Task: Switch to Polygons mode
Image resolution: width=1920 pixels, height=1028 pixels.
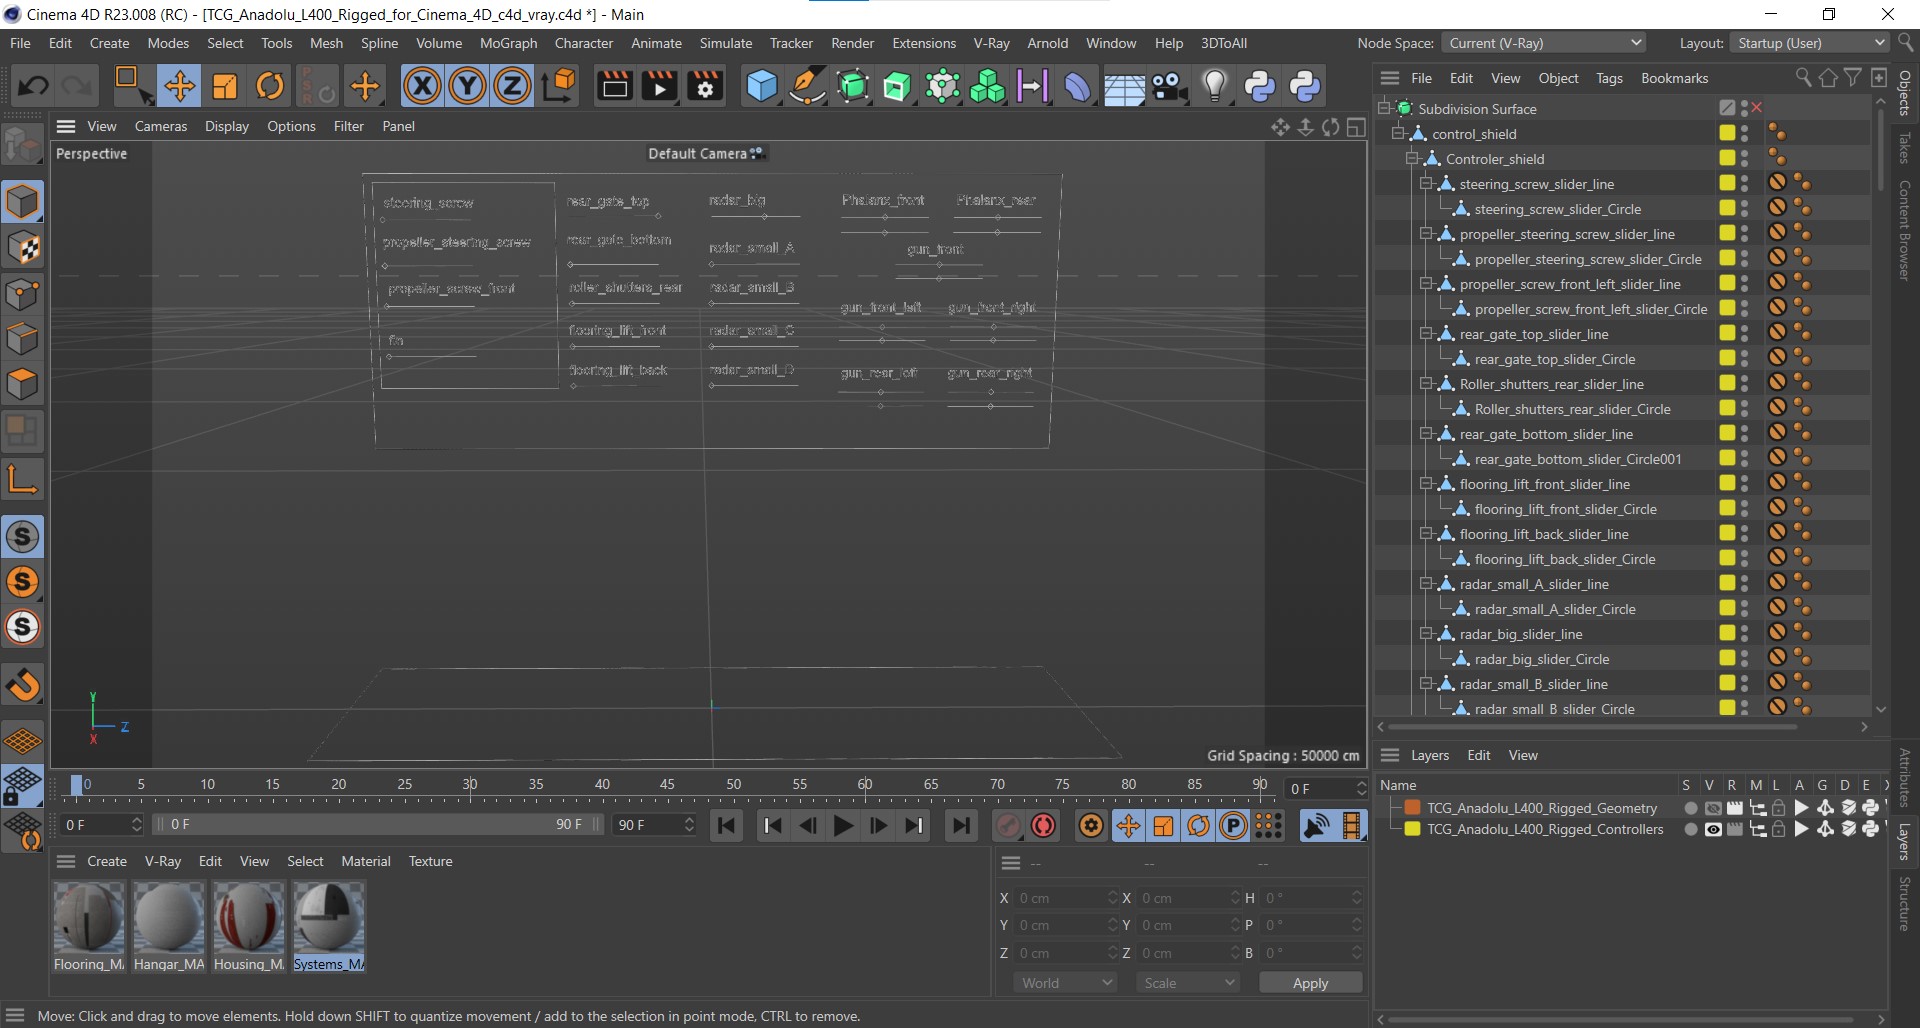Action: (22, 385)
